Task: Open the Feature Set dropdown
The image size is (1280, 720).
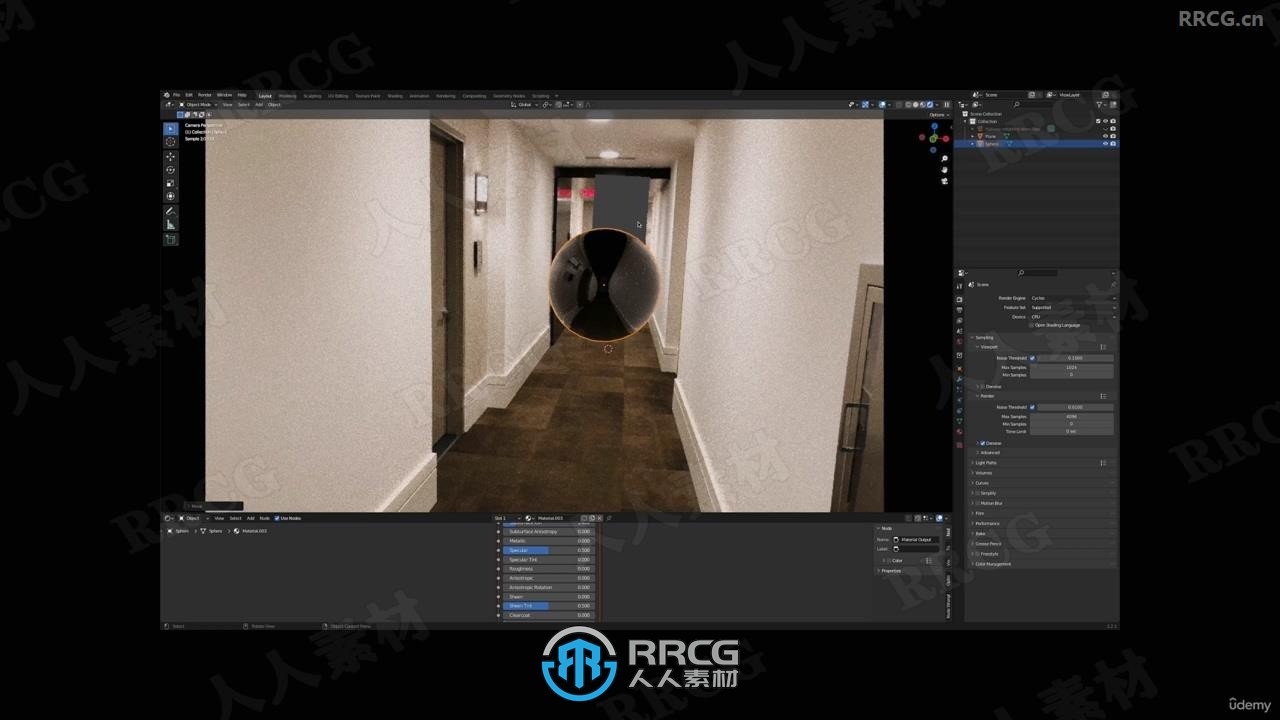Action: coord(1072,307)
